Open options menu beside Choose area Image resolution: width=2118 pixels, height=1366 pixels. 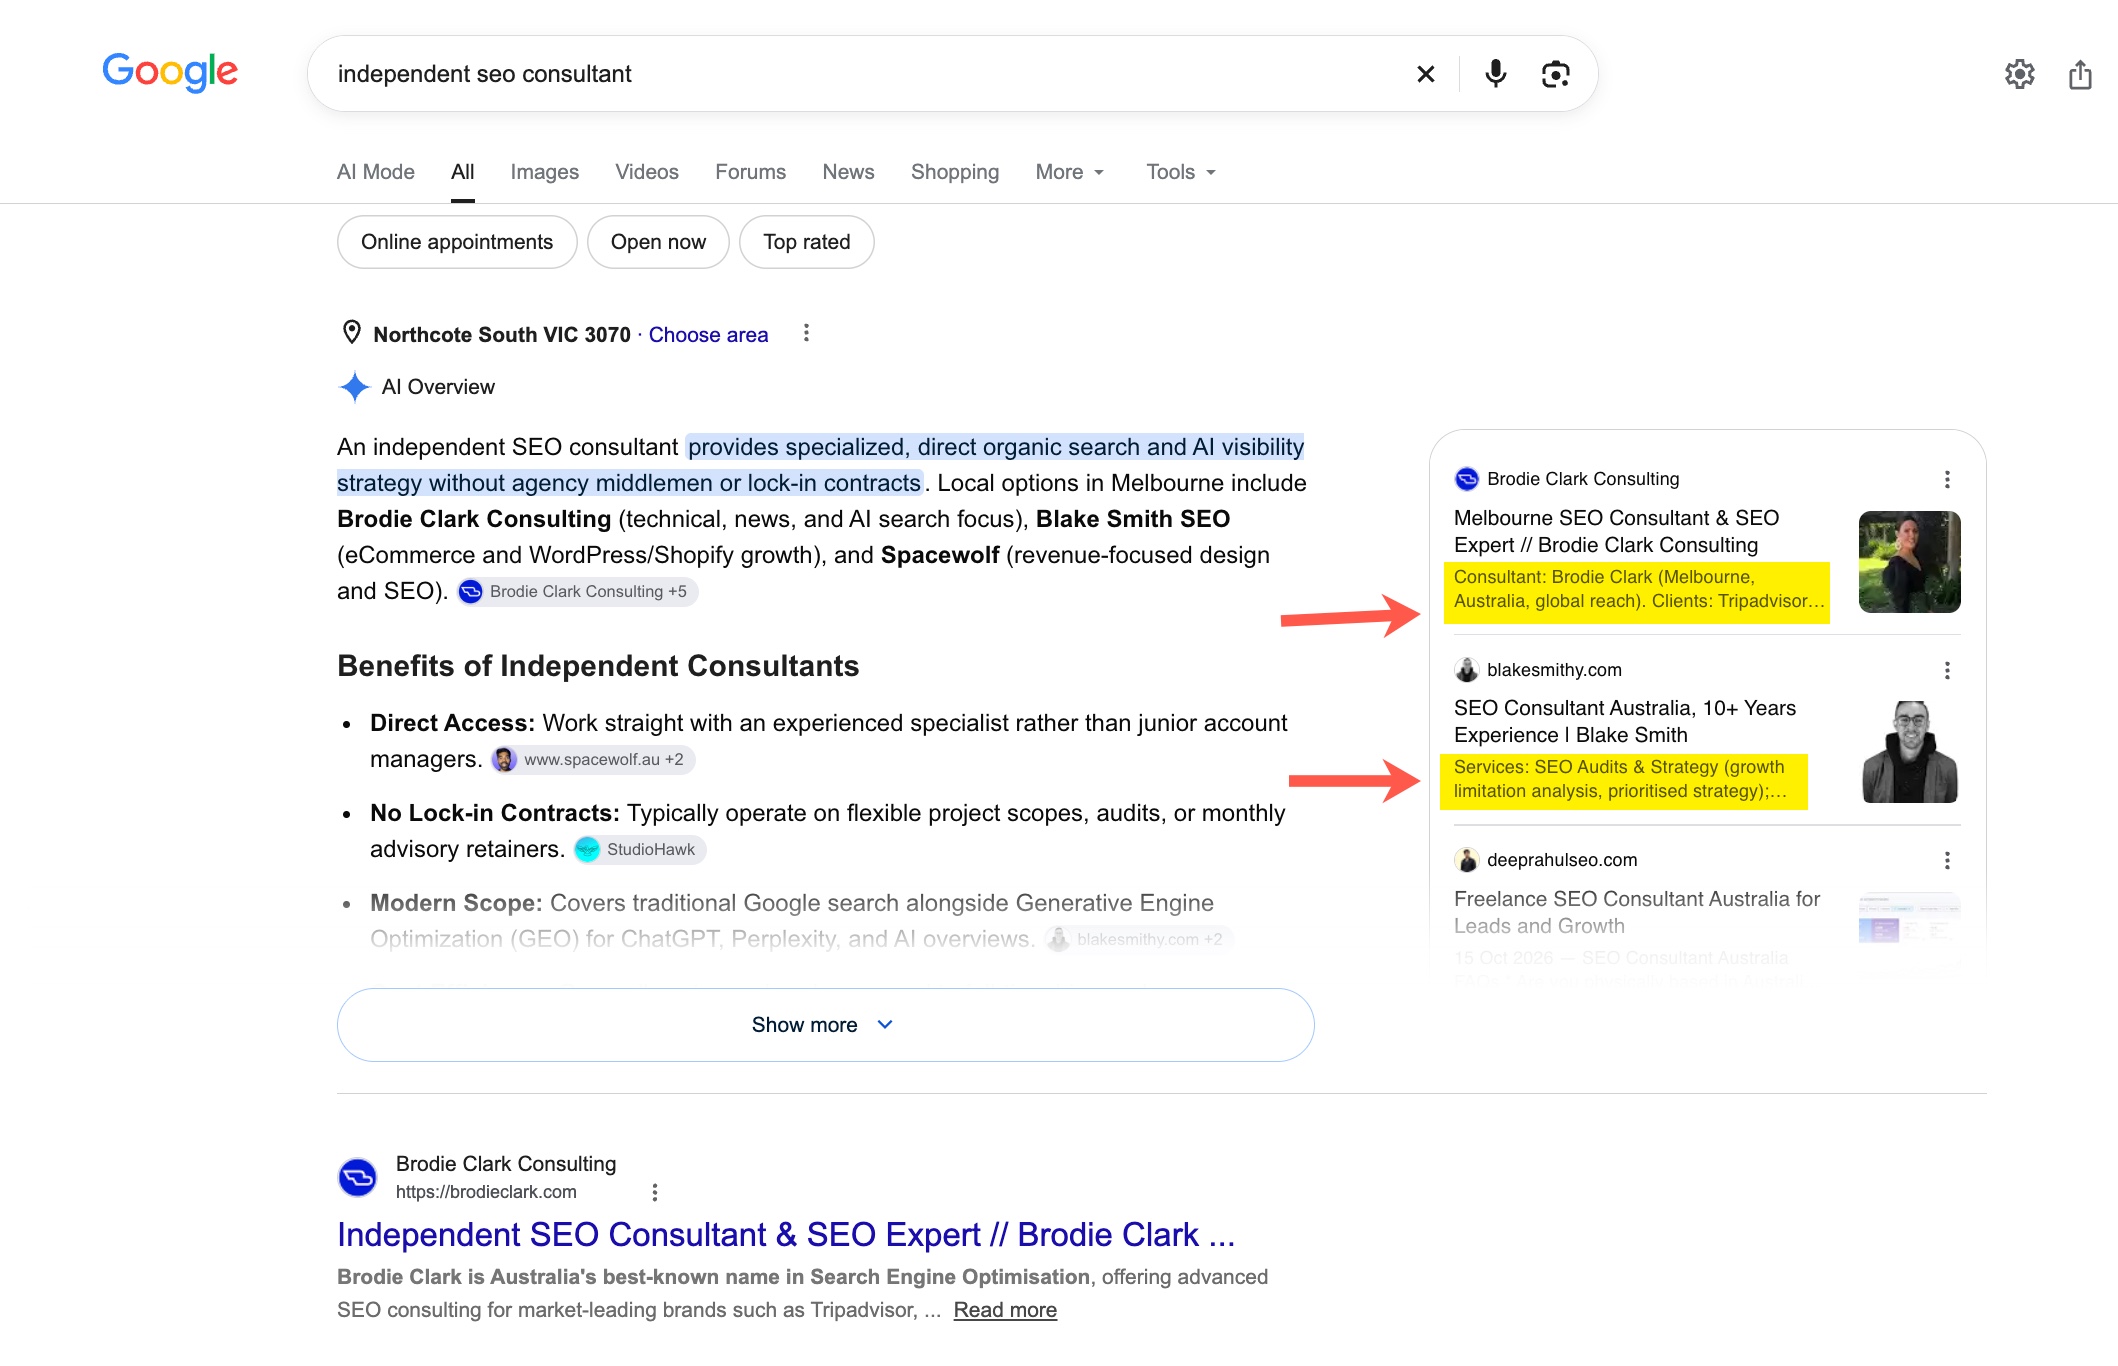coord(806,333)
